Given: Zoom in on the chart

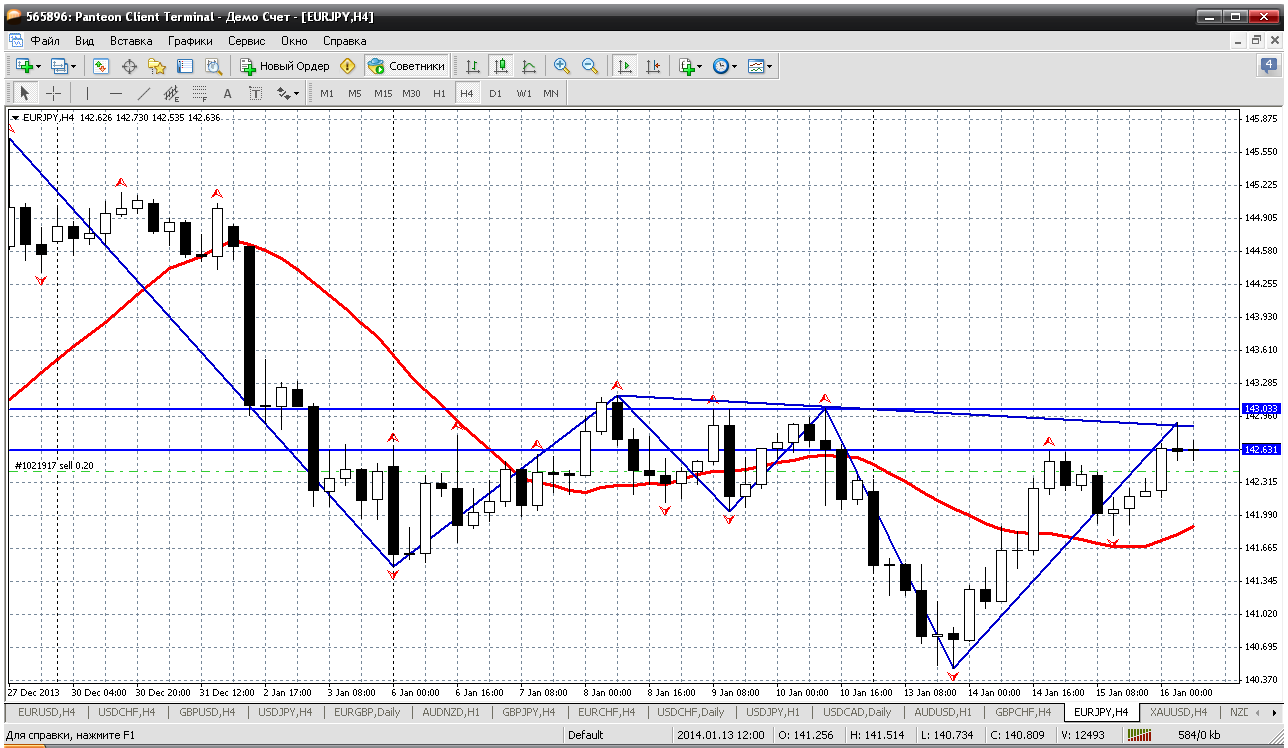Looking at the screenshot, I should click(562, 66).
